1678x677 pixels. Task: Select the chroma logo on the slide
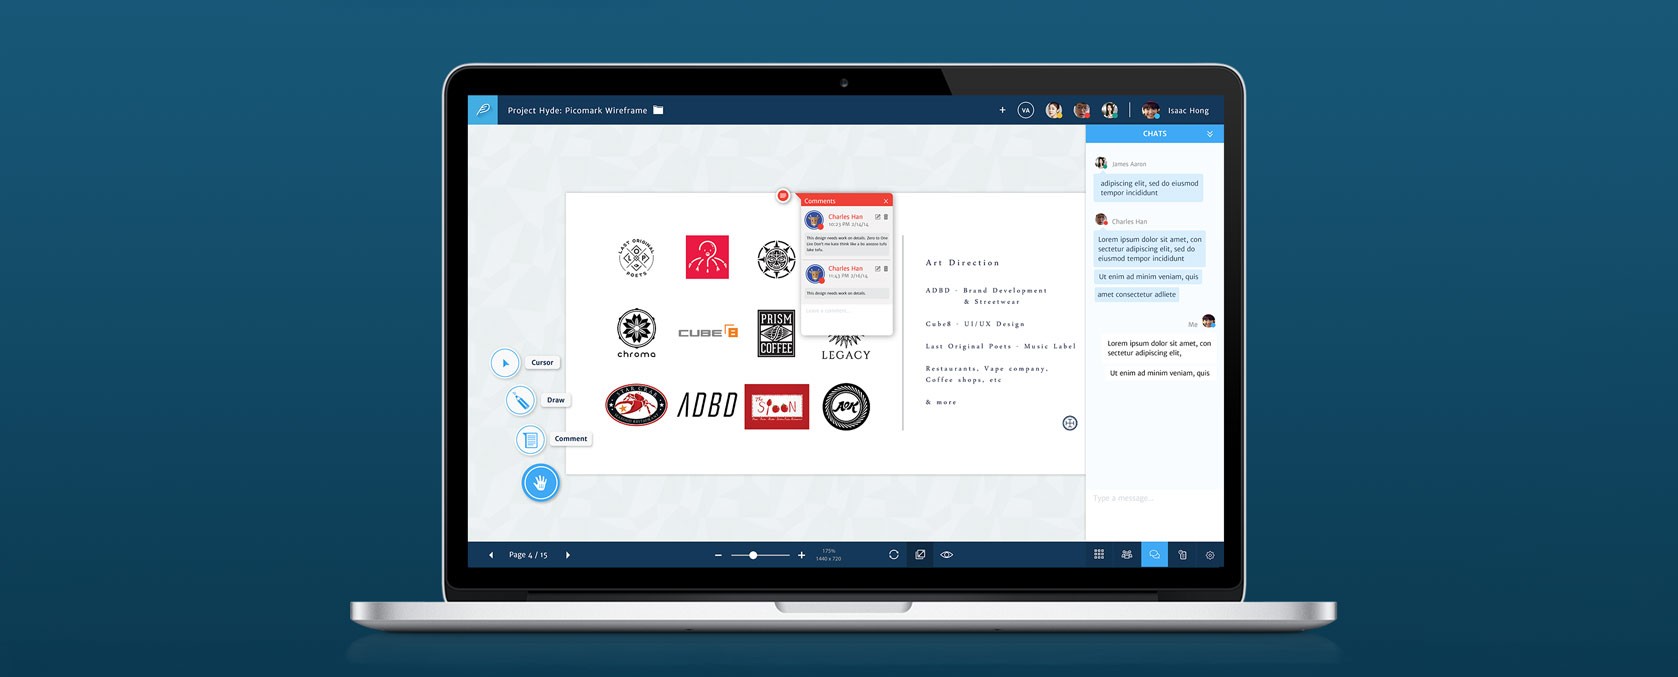coord(636,333)
